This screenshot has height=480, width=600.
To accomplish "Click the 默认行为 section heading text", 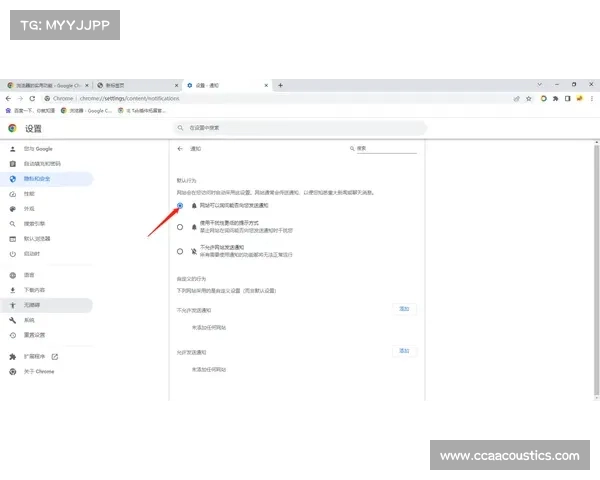I will 186,180.
